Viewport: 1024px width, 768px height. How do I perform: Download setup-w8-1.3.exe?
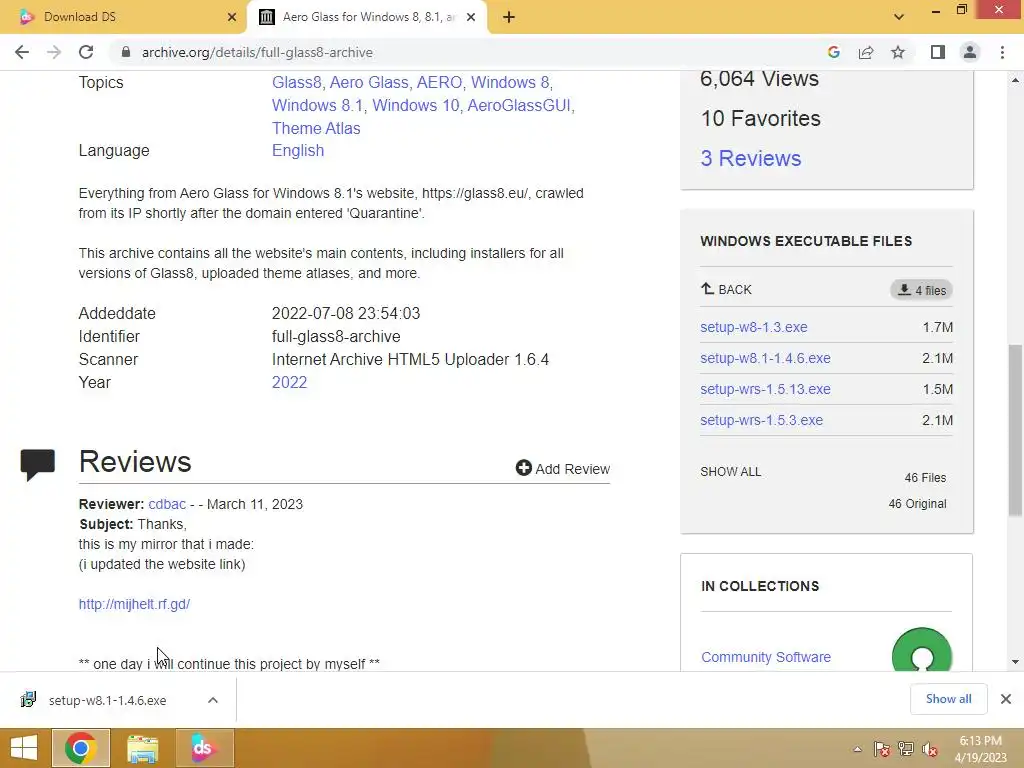tap(754, 327)
